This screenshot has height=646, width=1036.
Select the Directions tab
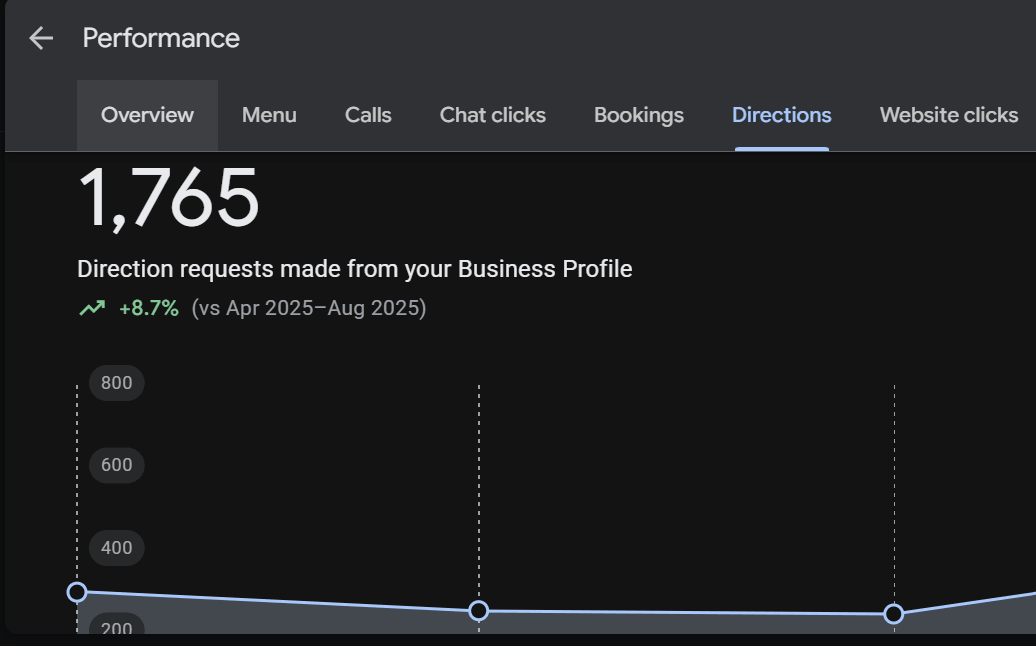coord(782,115)
